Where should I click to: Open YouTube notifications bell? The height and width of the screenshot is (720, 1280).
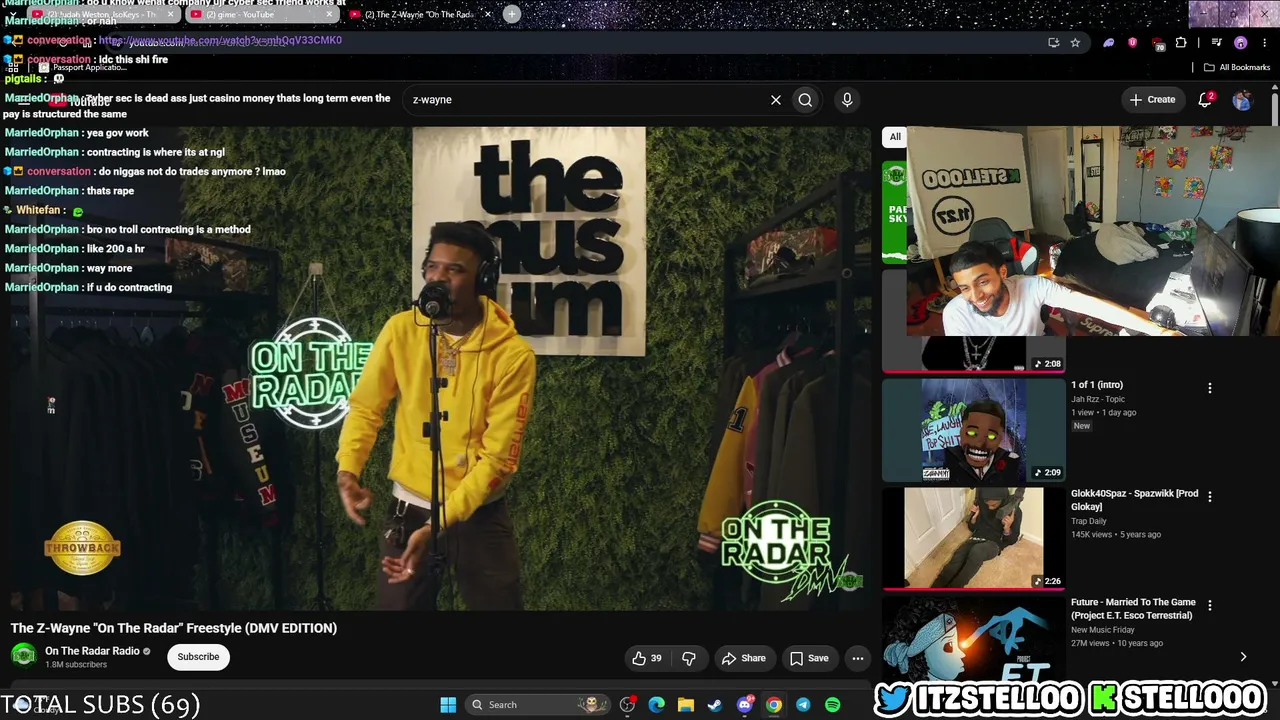[1205, 99]
